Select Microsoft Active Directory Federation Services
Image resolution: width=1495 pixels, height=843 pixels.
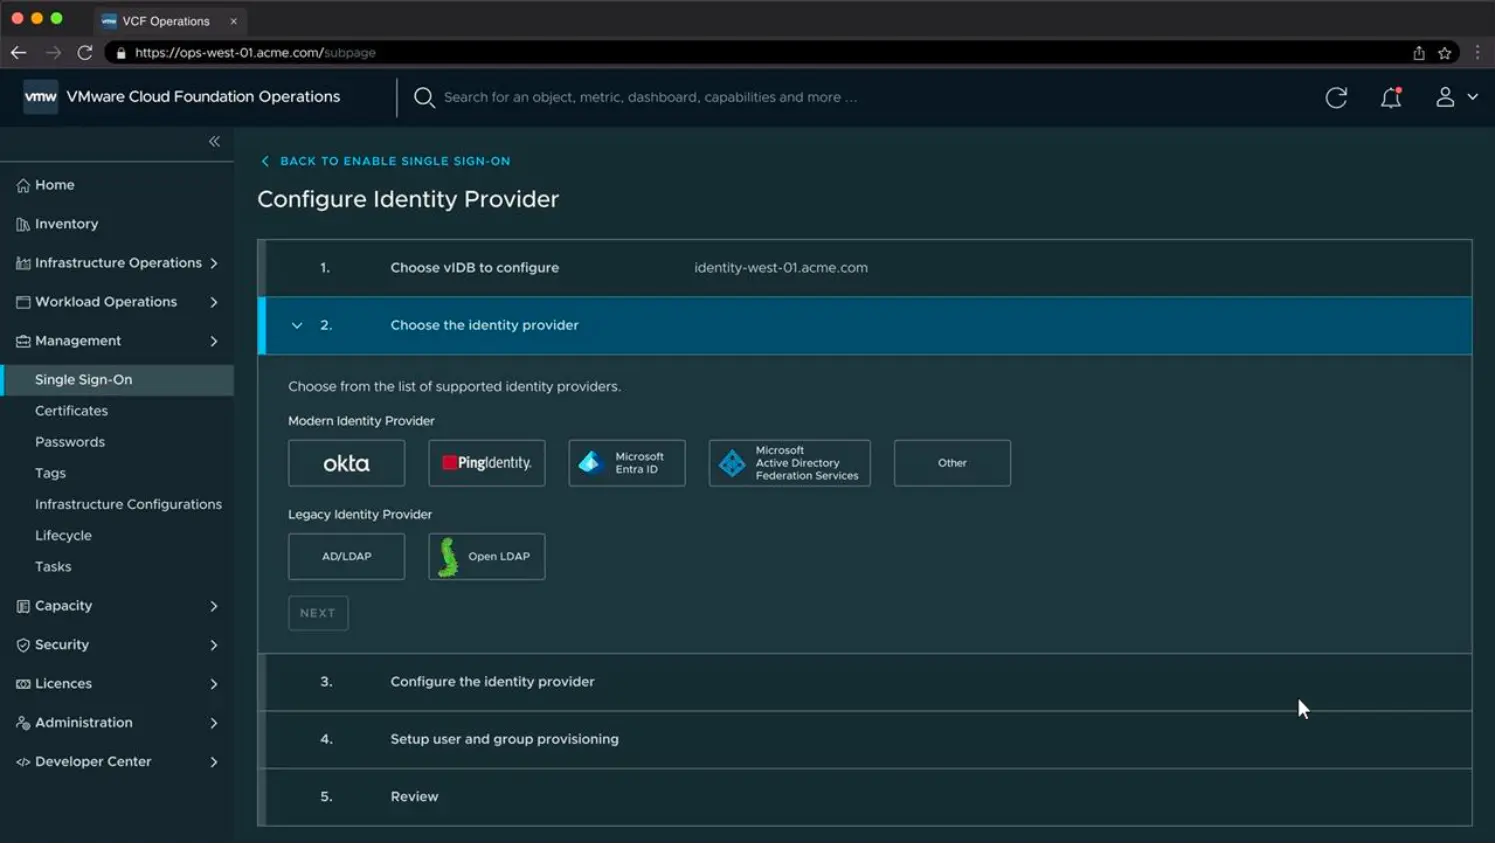tap(790, 463)
